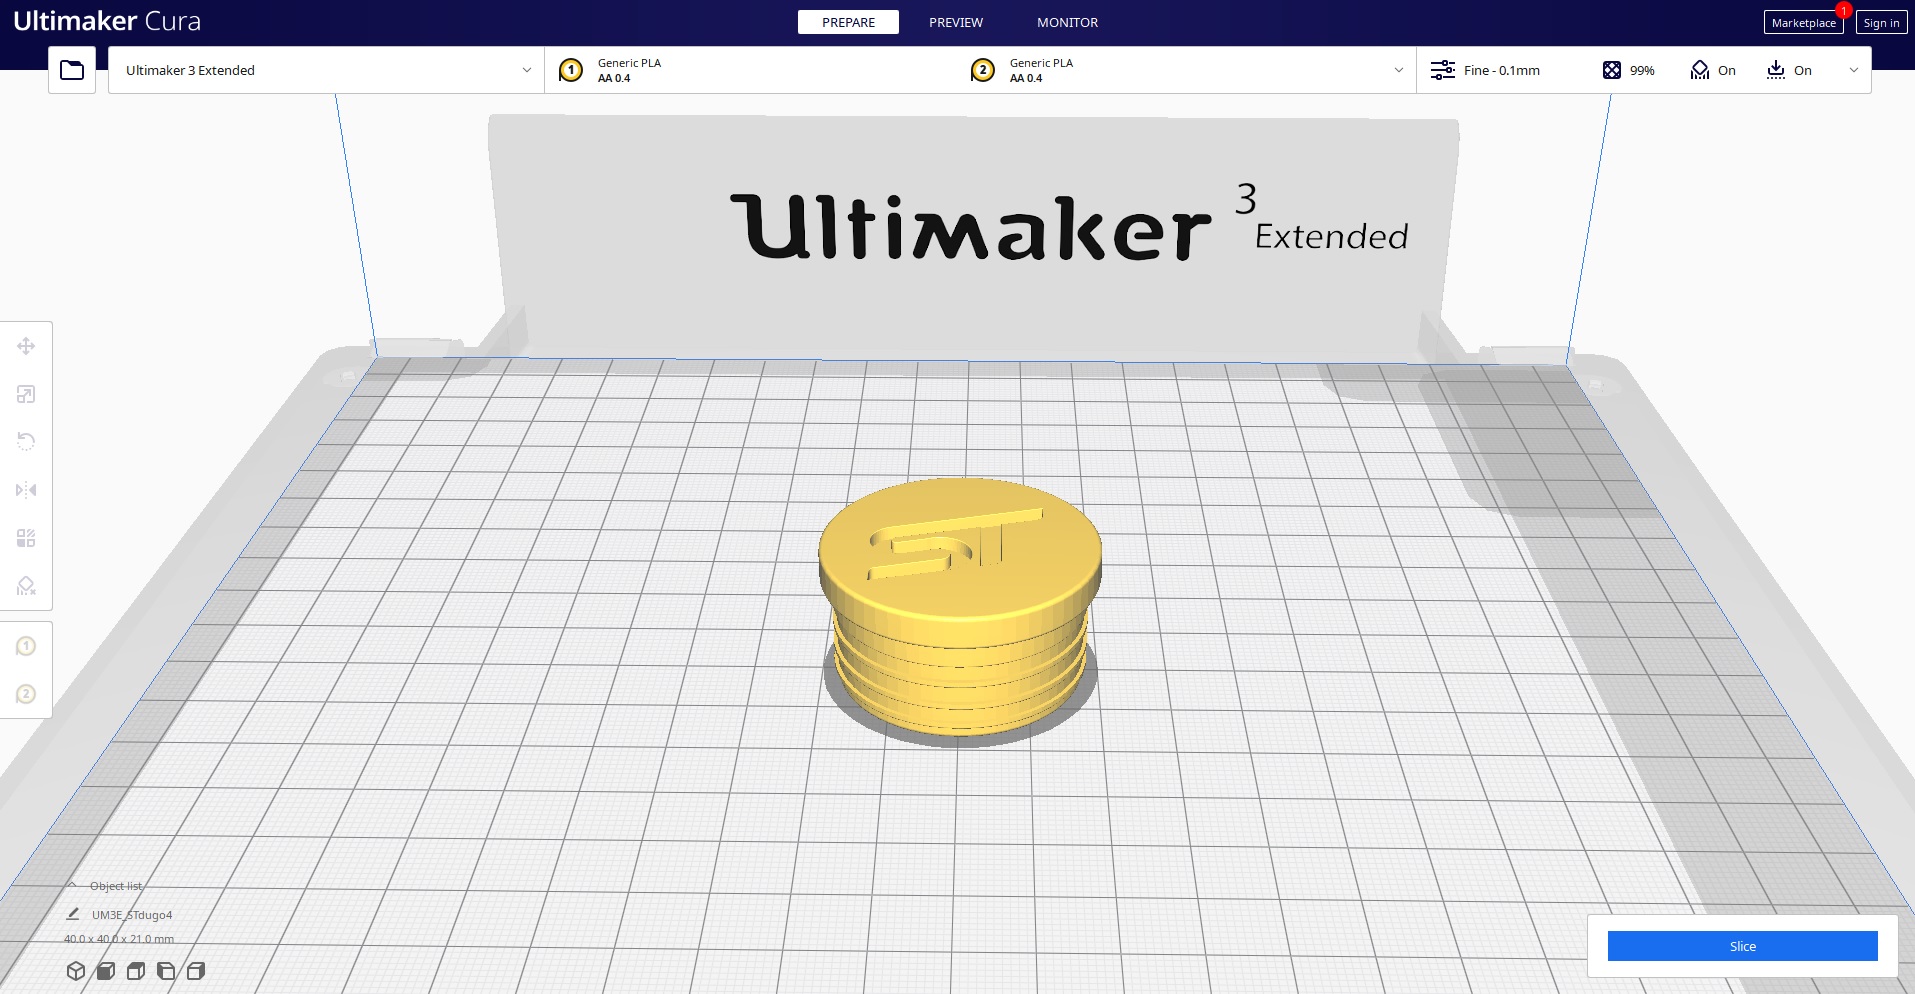This screenshot has width=1915, height=994.
Task: Switch to the PREVIEW stage
Action: pos(956,22)
